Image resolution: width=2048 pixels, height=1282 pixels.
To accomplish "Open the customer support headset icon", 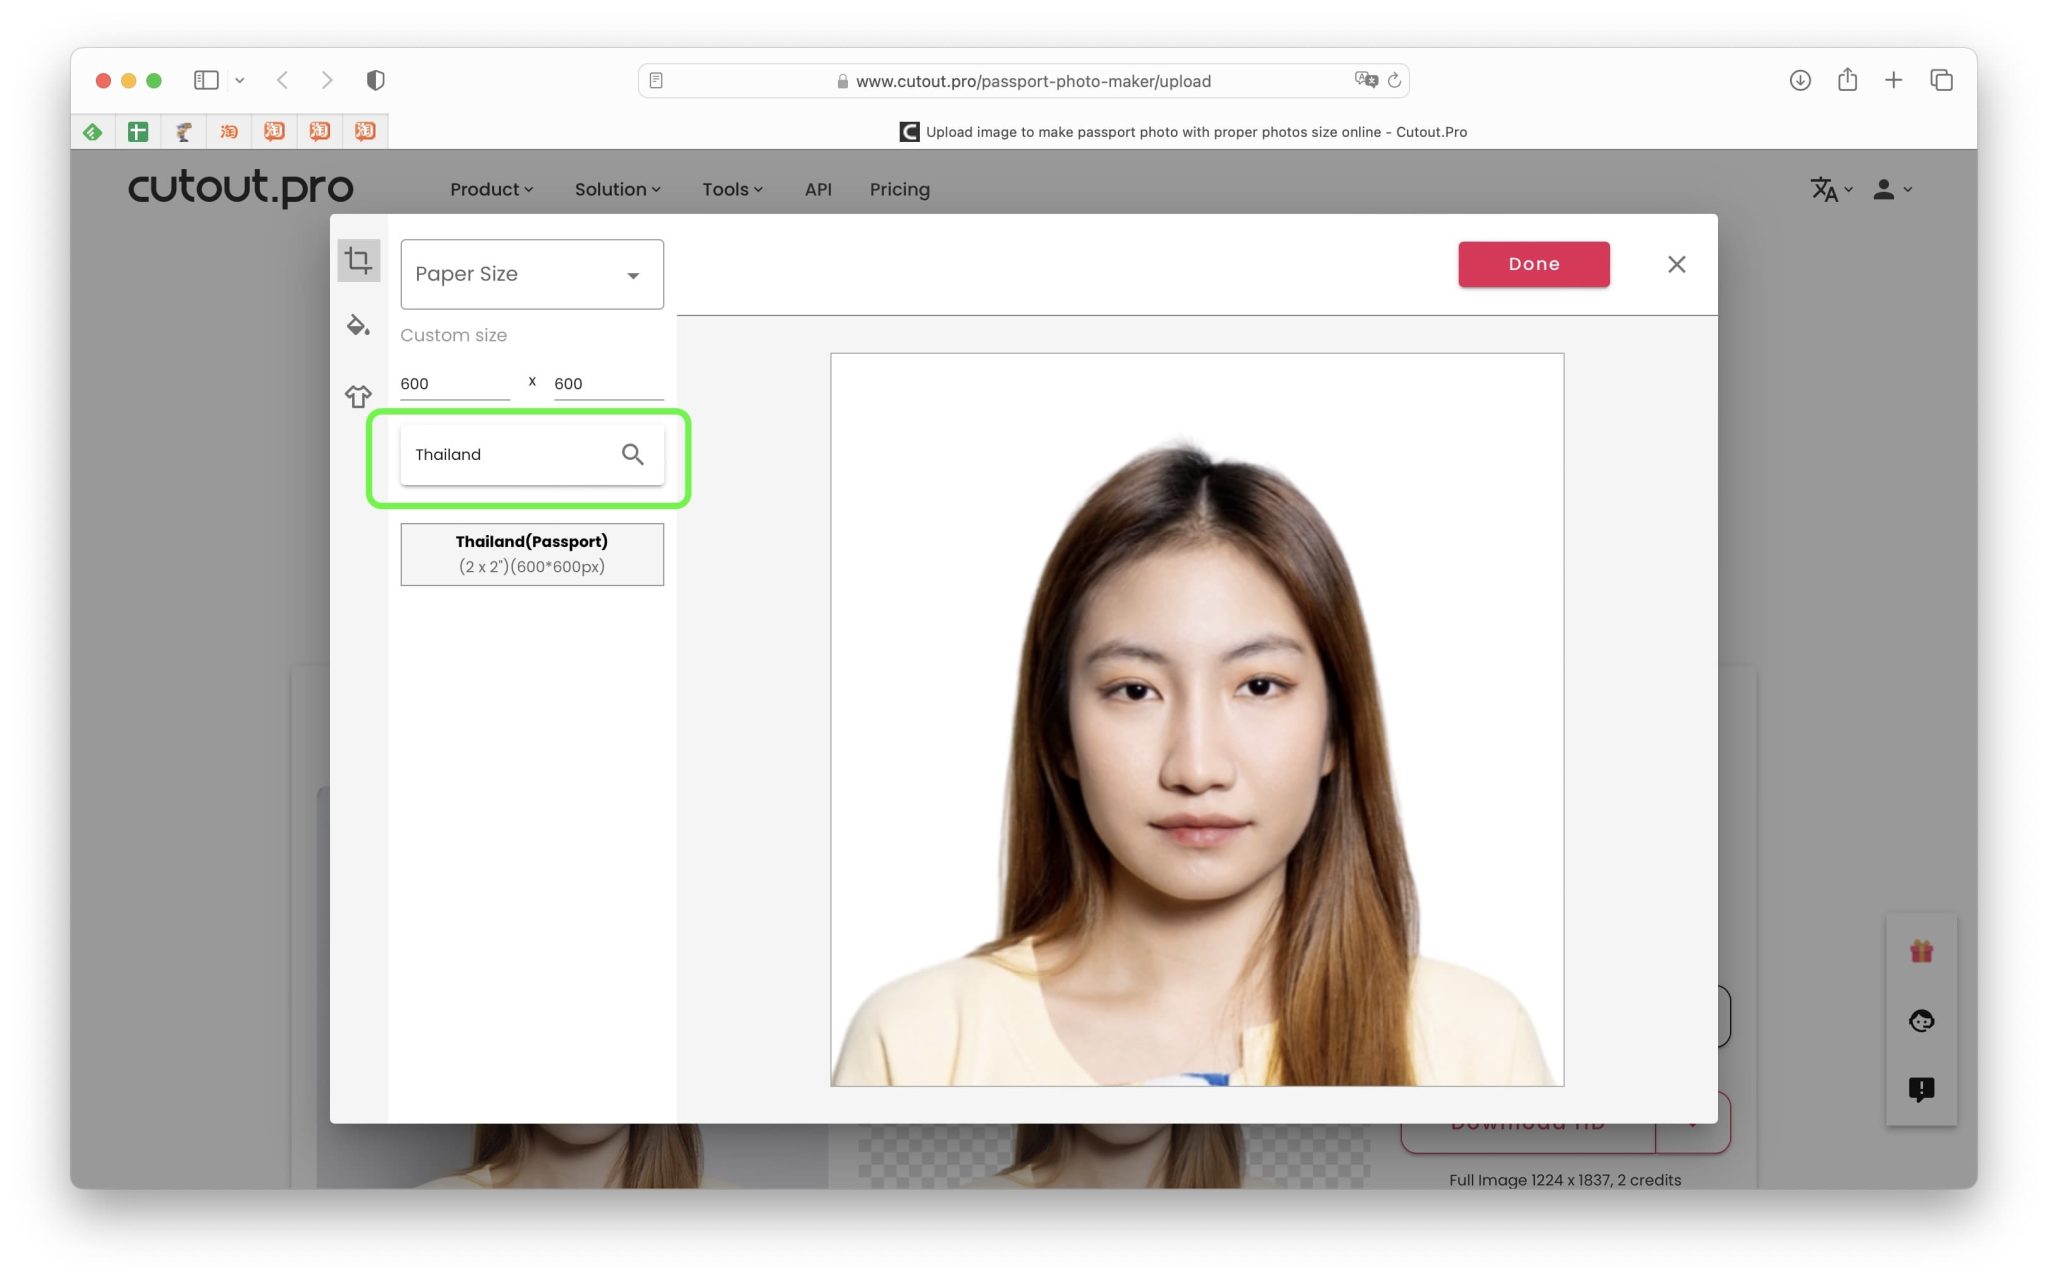I will coord(1922,1021).
